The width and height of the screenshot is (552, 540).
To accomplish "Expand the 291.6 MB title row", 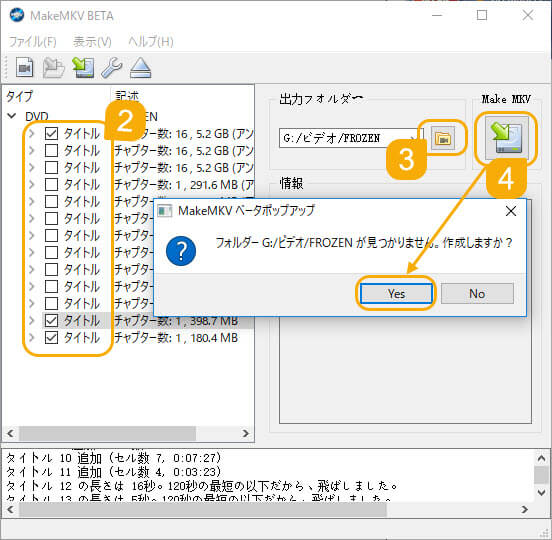I will 32,184.
